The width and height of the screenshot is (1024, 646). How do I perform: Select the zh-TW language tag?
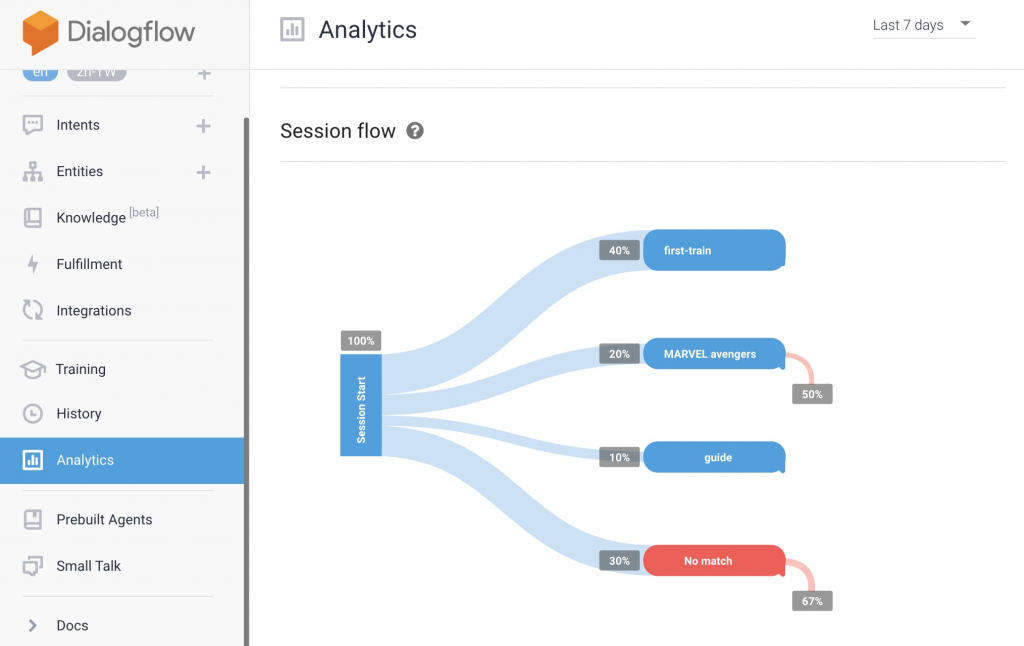pos(96,73)
